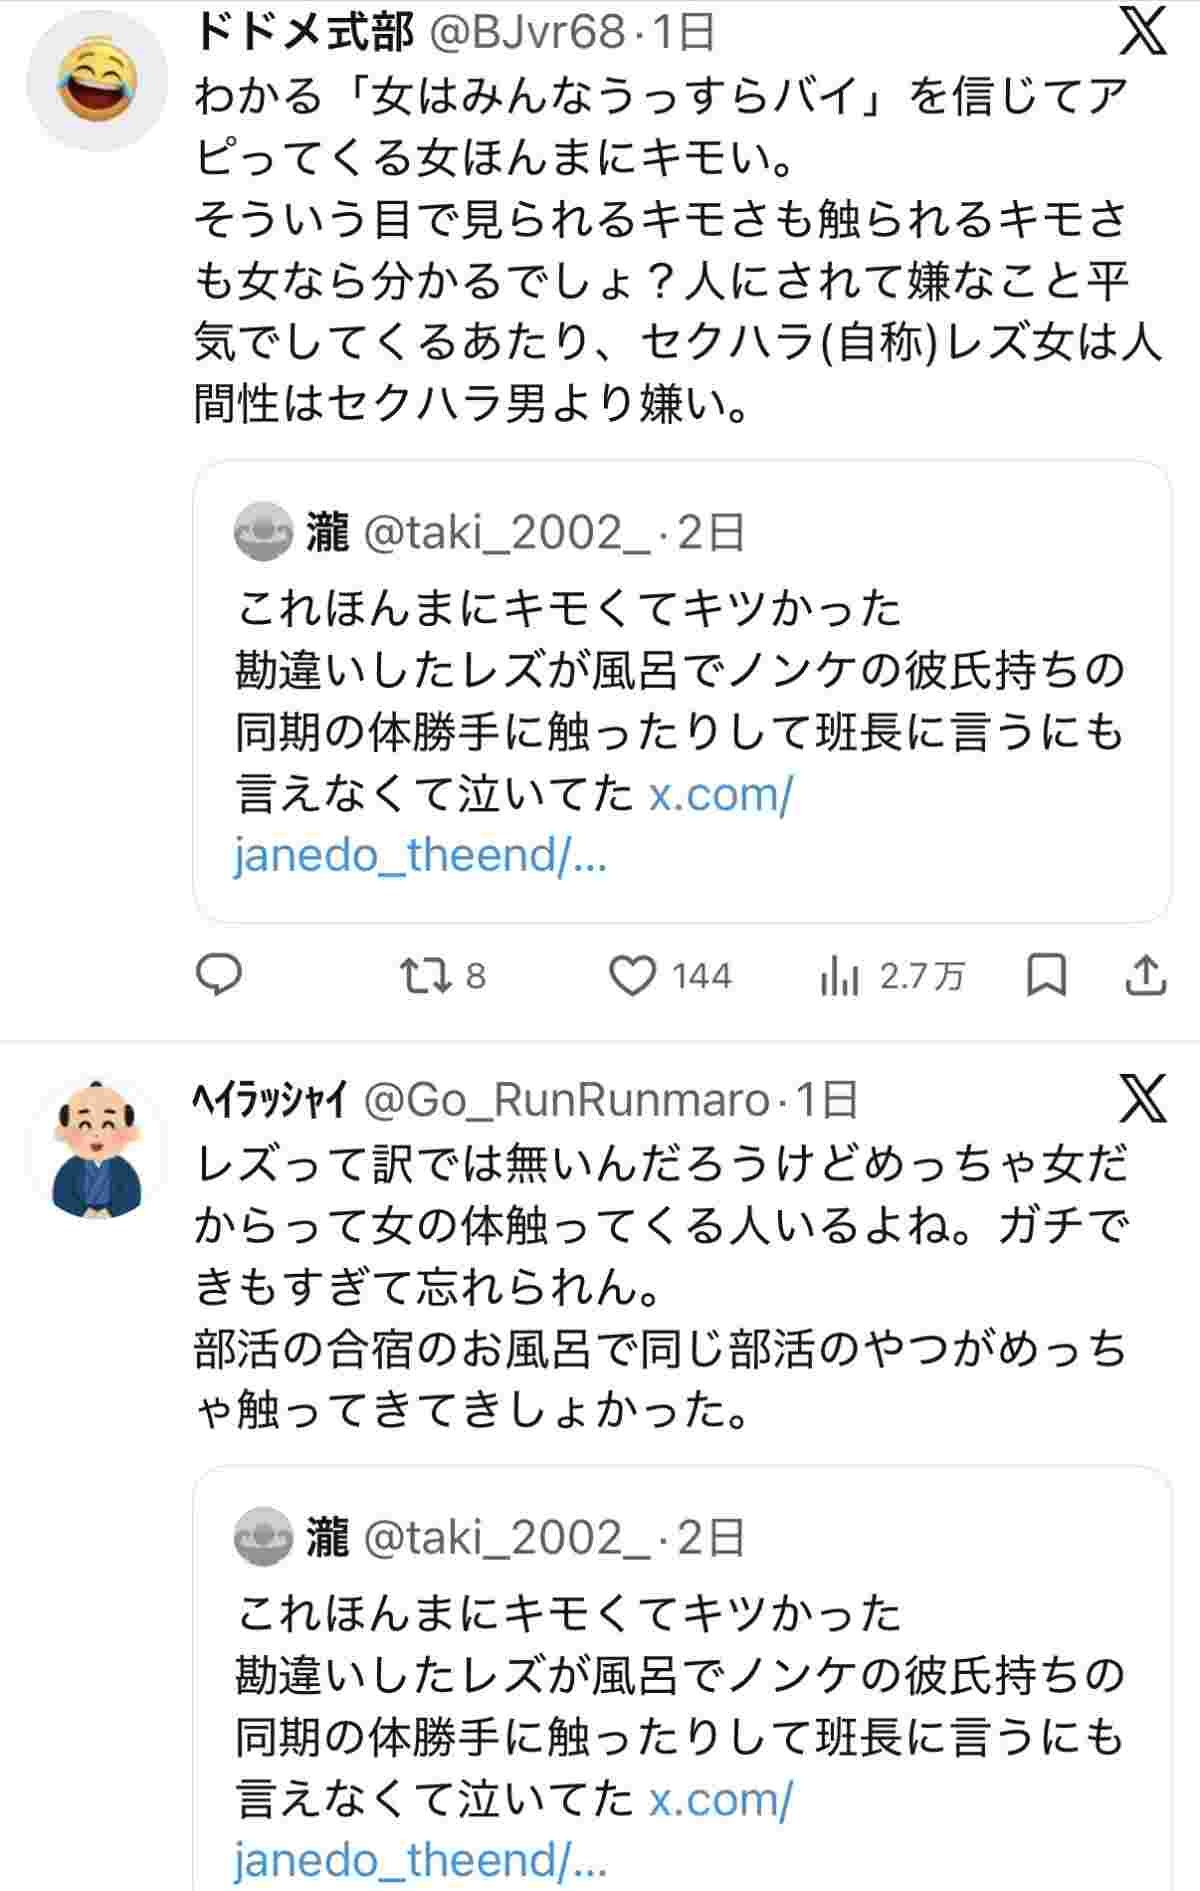Repost the first post via the retweet icon
The height and width of the screenshot is (1891, 1200).
point(424,975)
